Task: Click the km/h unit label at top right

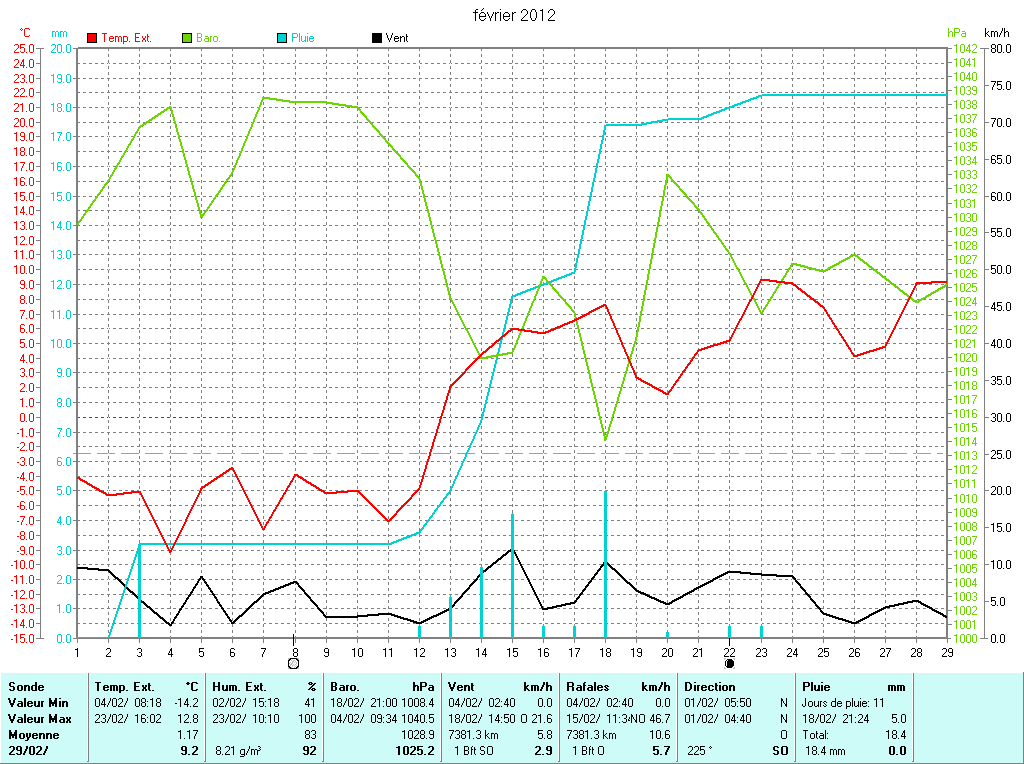Action: point(997,33)
